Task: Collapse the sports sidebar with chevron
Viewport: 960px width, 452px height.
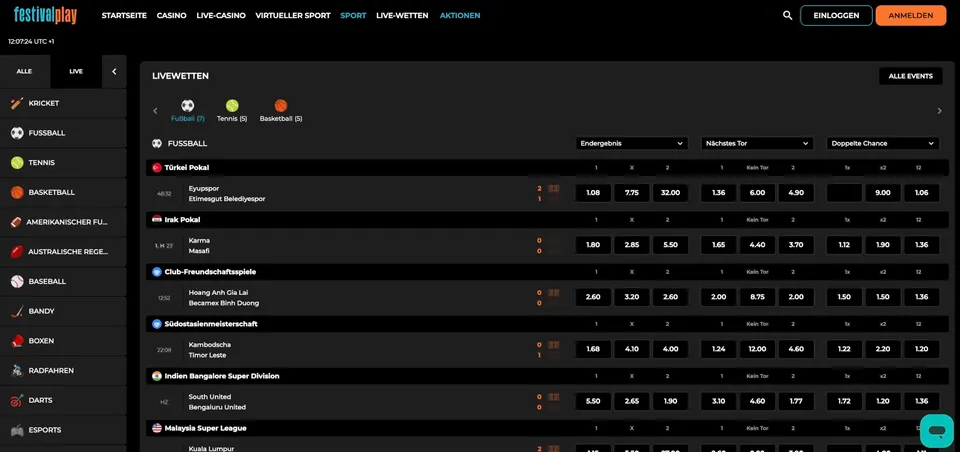Action: click(x=114, y=72)
